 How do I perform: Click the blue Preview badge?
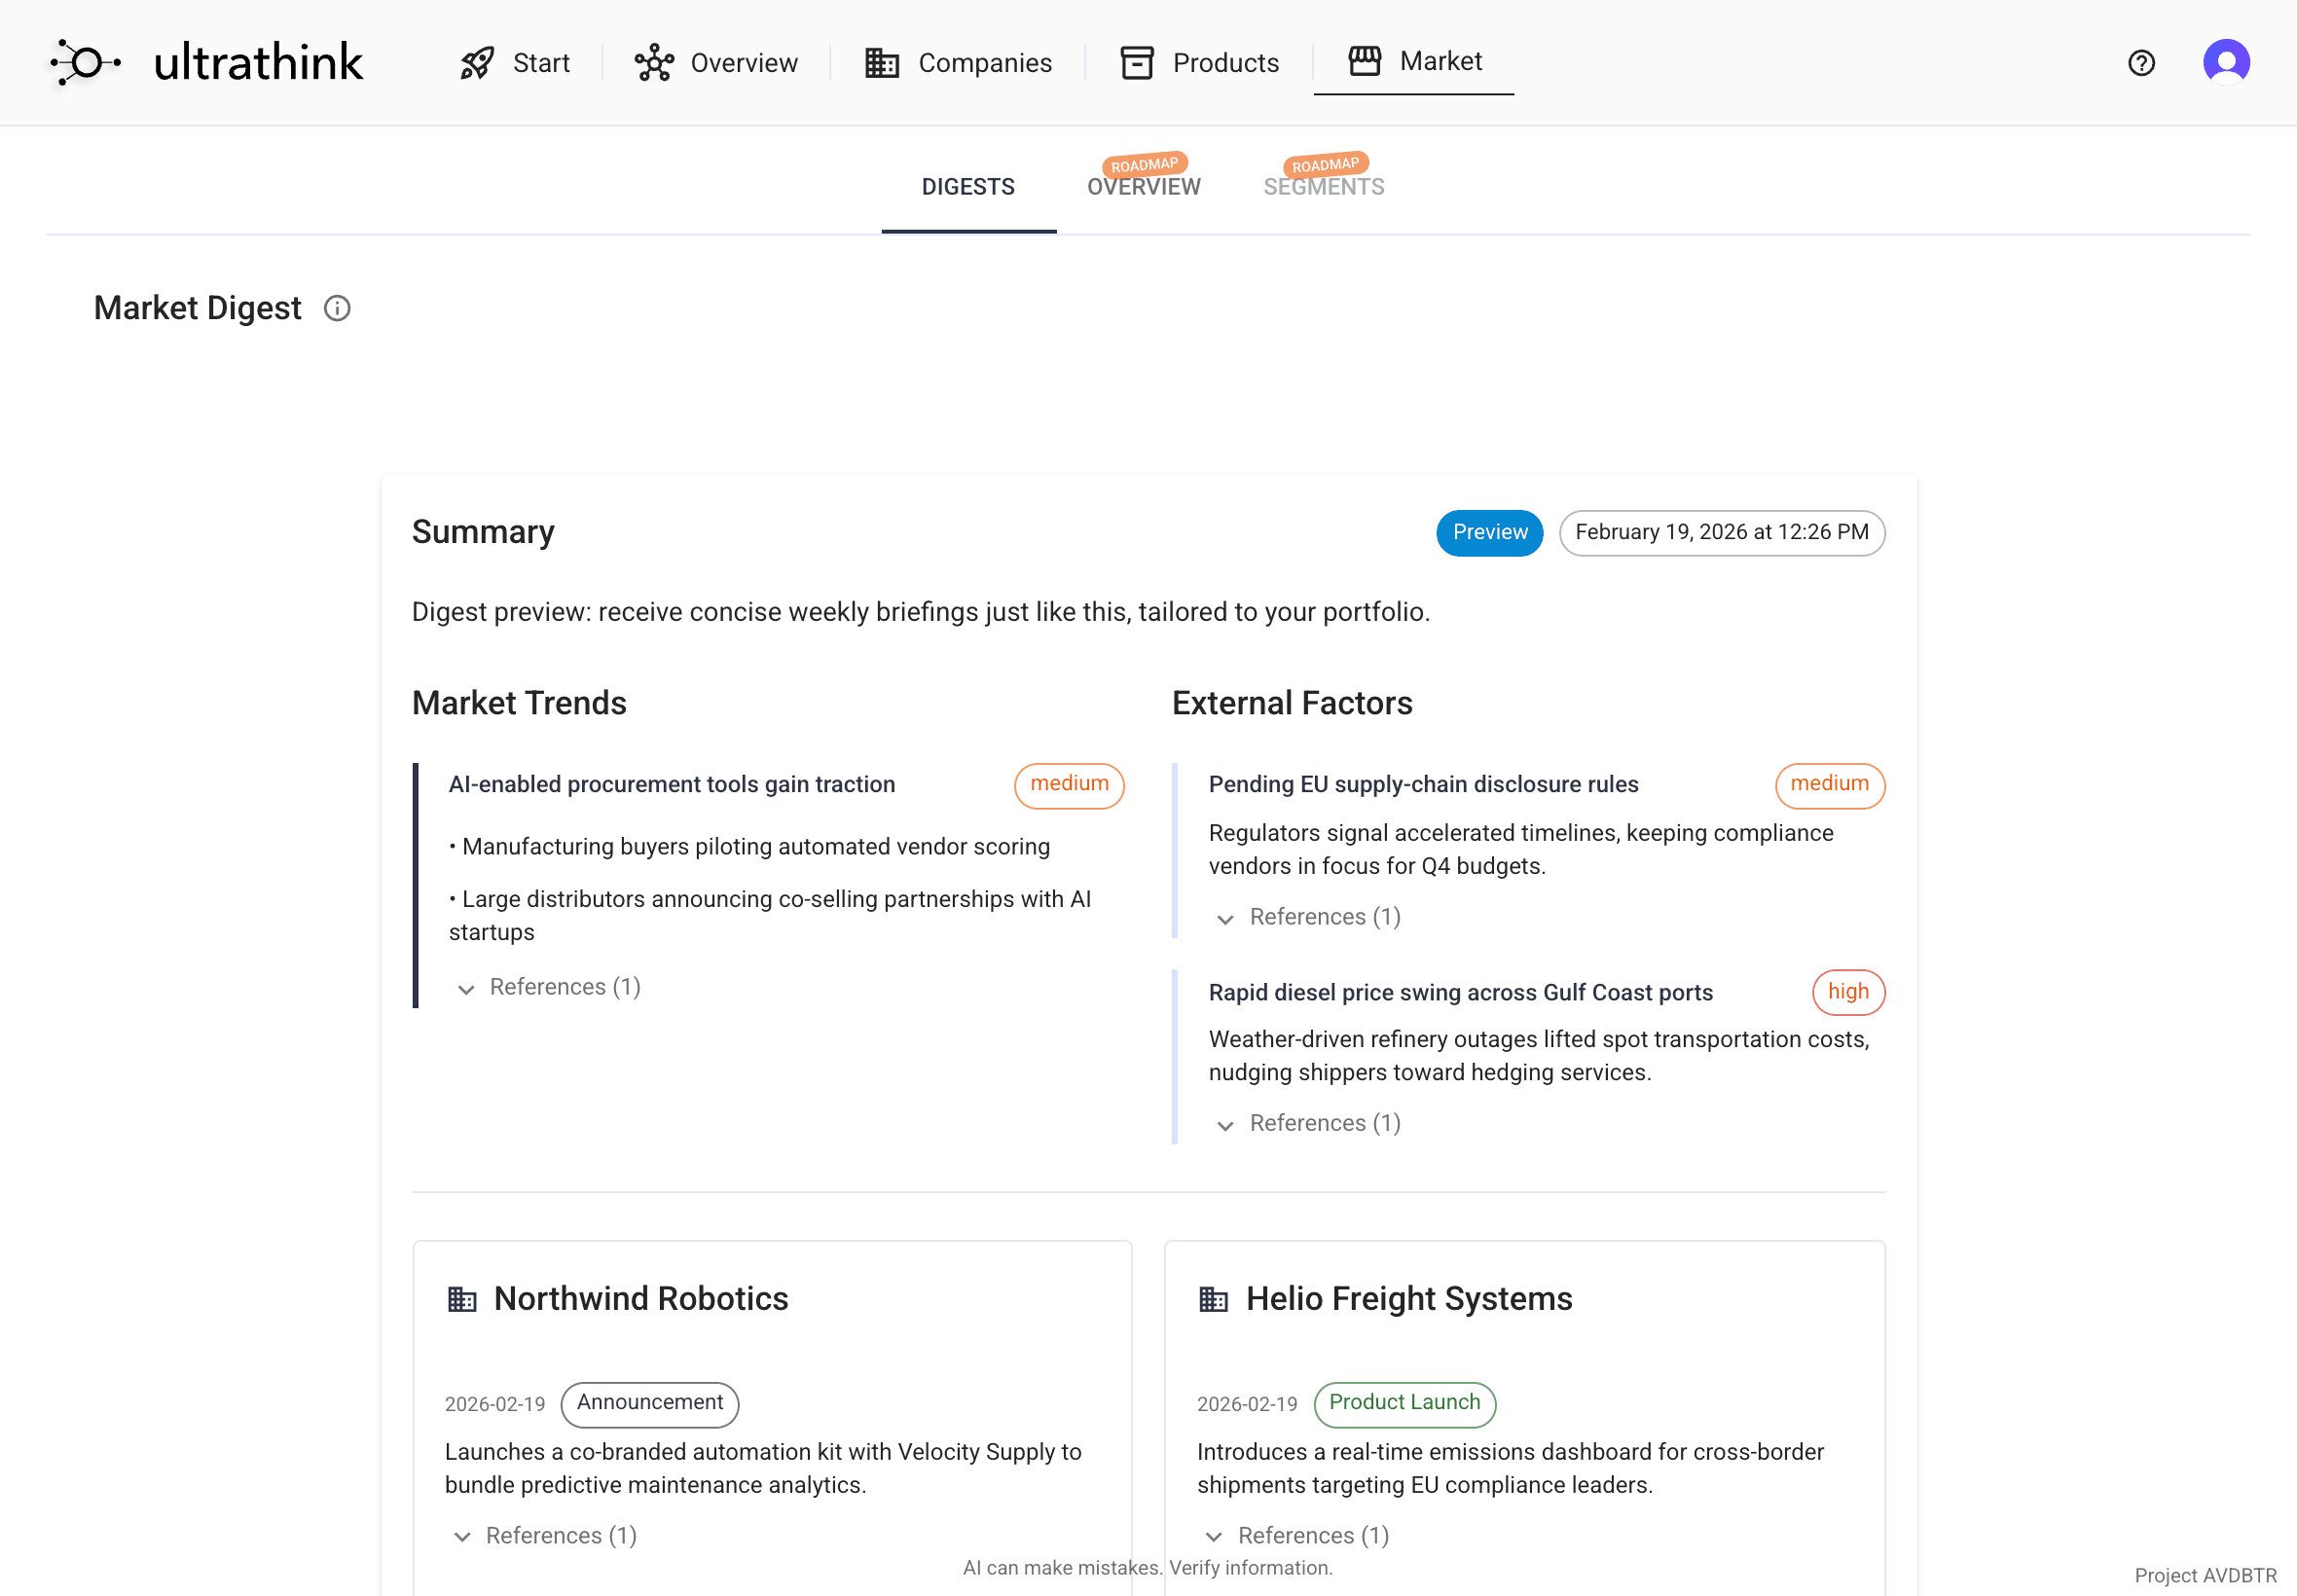pos(1489,532)
